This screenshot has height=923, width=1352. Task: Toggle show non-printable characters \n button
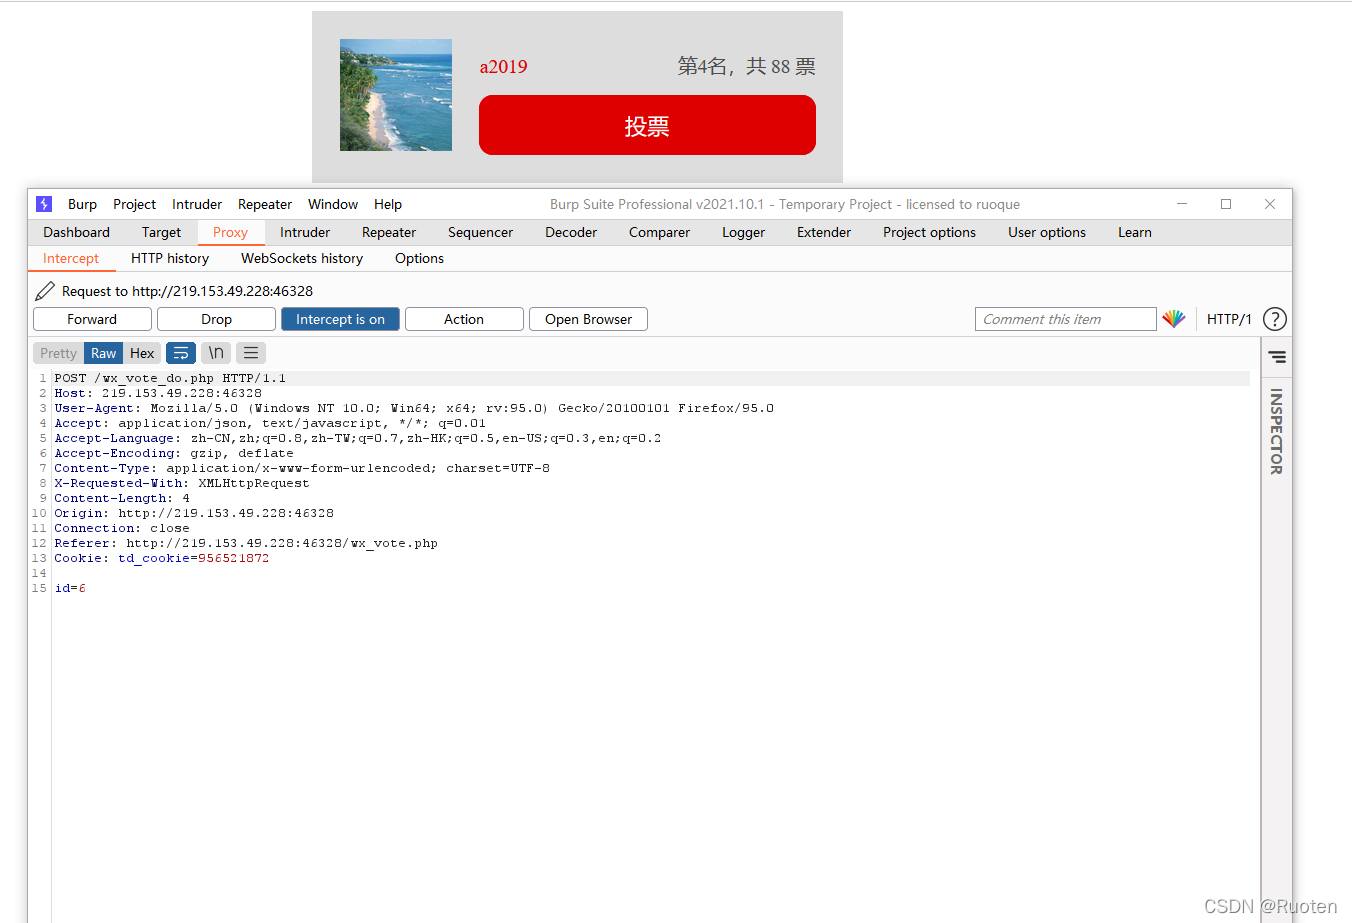(216, 353)
